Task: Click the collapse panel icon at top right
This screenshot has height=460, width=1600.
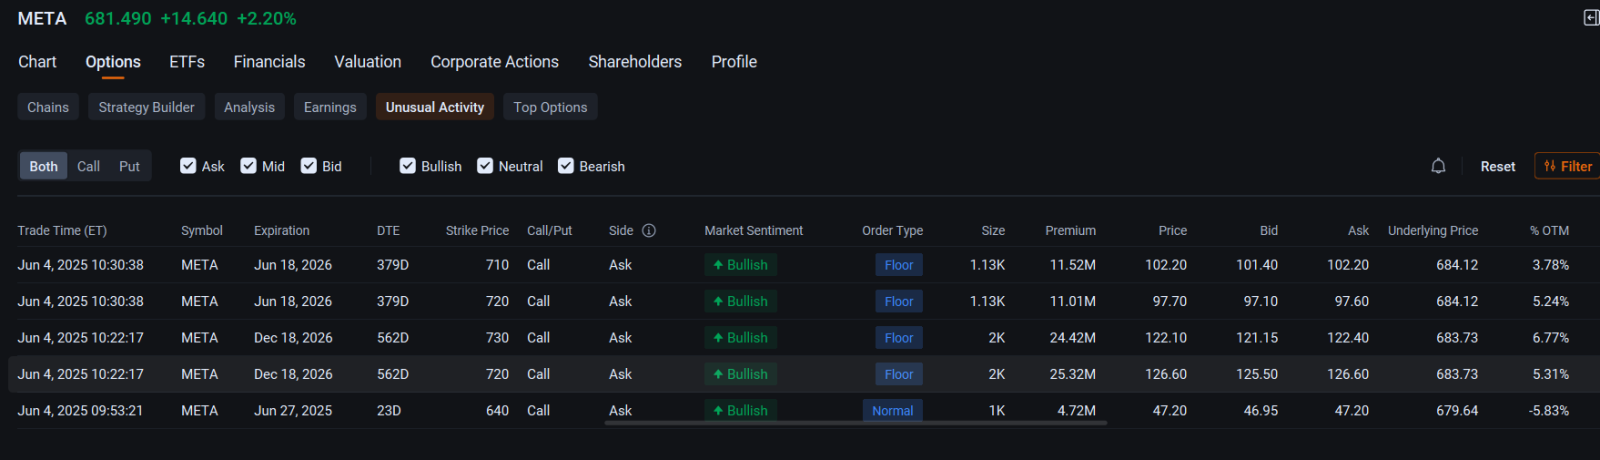Action: click(1591, 18)
